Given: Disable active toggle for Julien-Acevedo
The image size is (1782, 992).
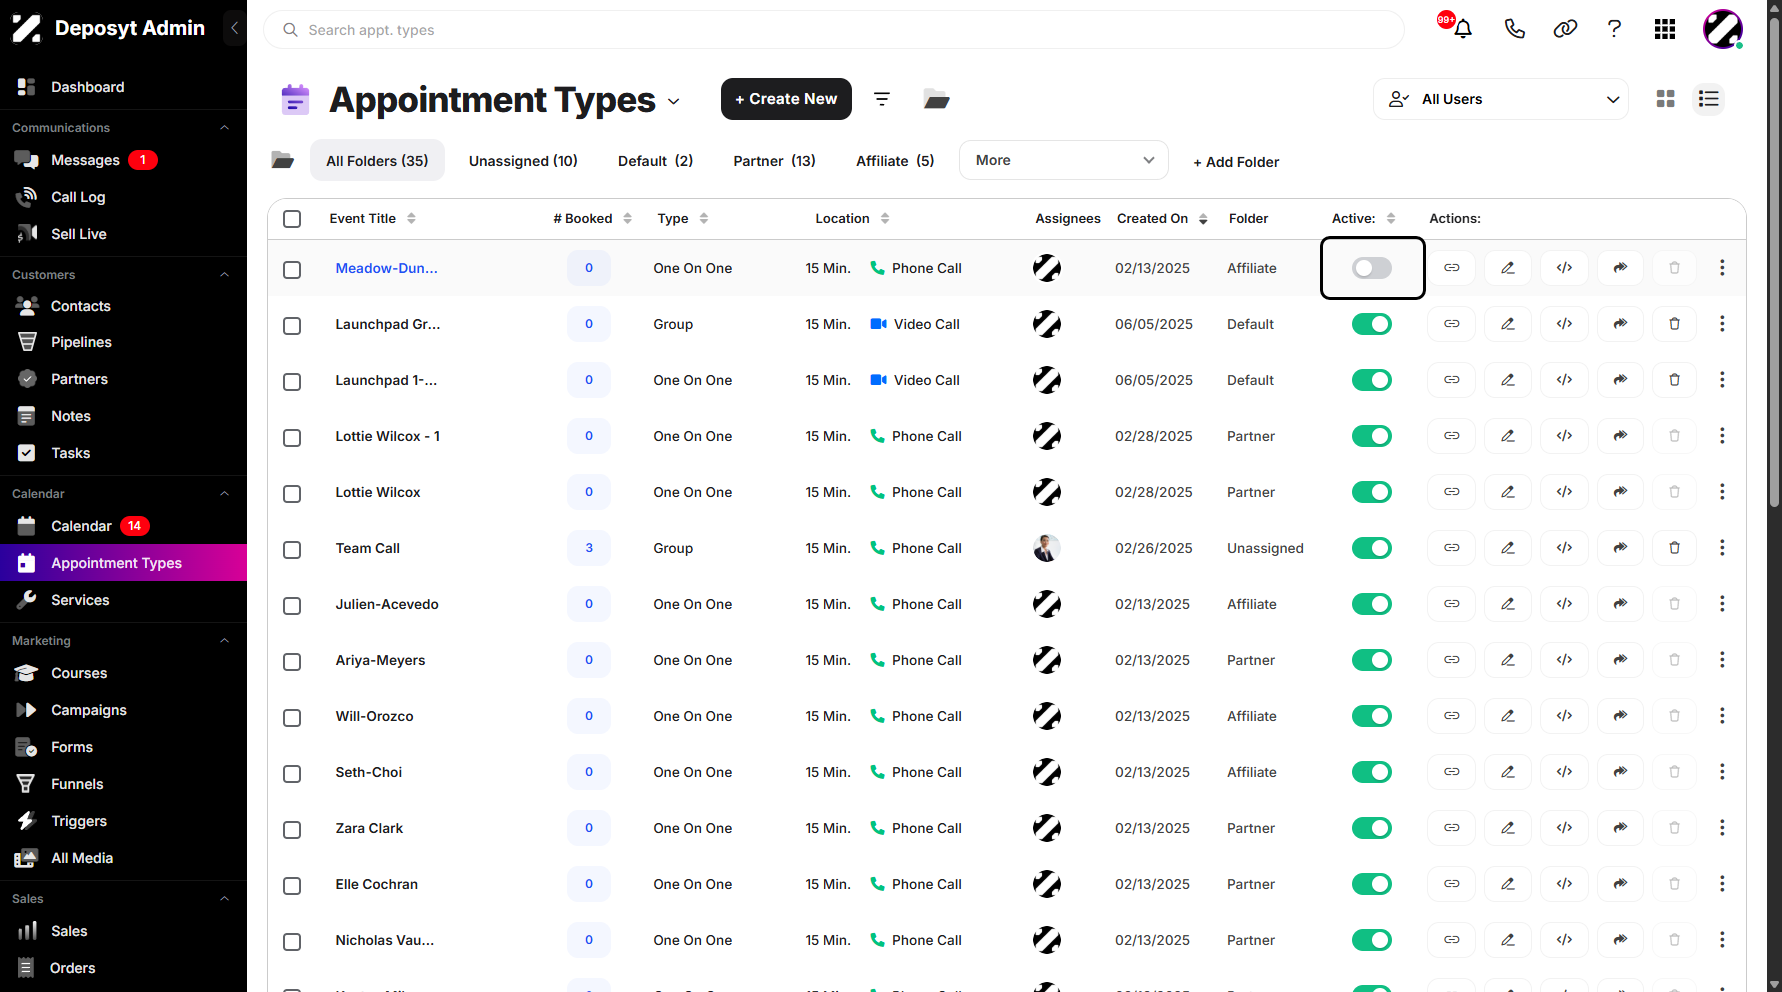Looking at the screenshot, I should click(1372, 604).
